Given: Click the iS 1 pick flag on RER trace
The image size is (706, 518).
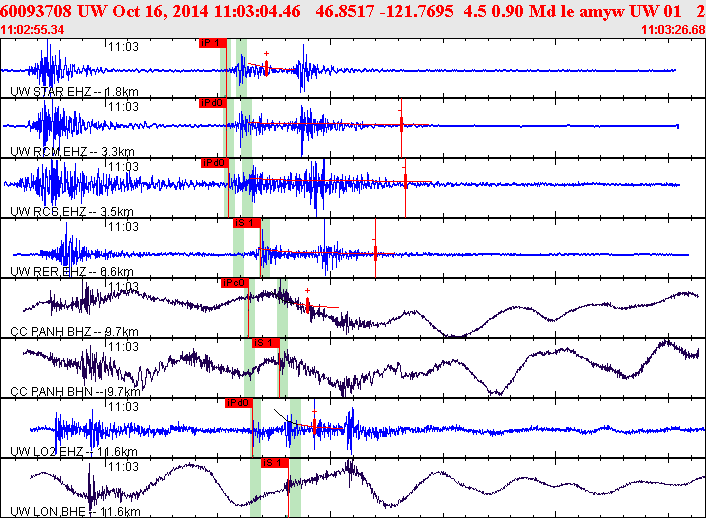Looking at the screenshot, I should (x=246, y=223).
